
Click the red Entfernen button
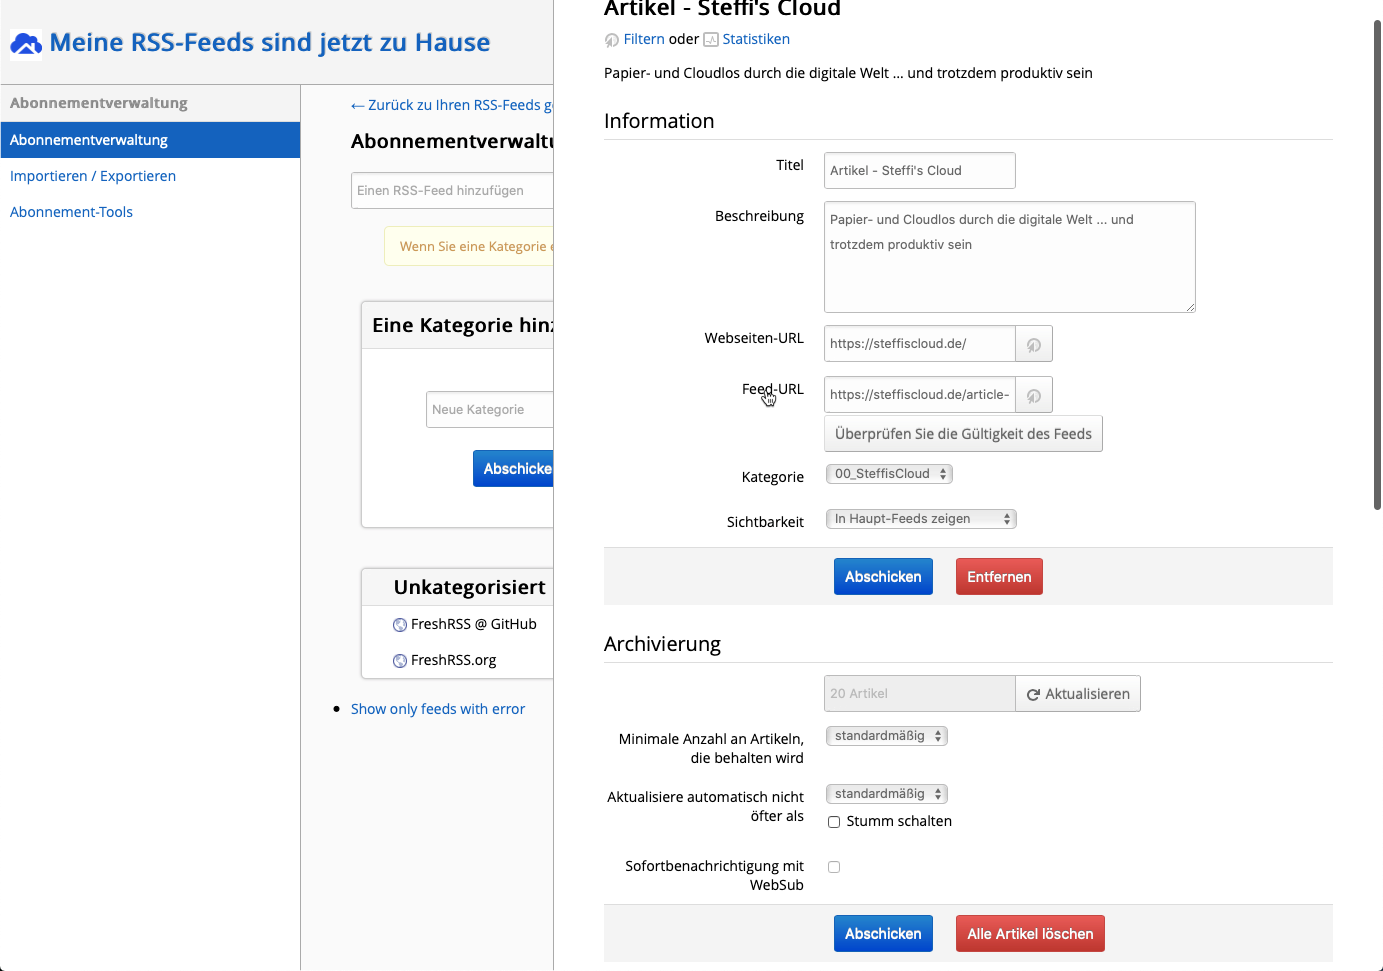pyautogui.click(x=998, y=577)
